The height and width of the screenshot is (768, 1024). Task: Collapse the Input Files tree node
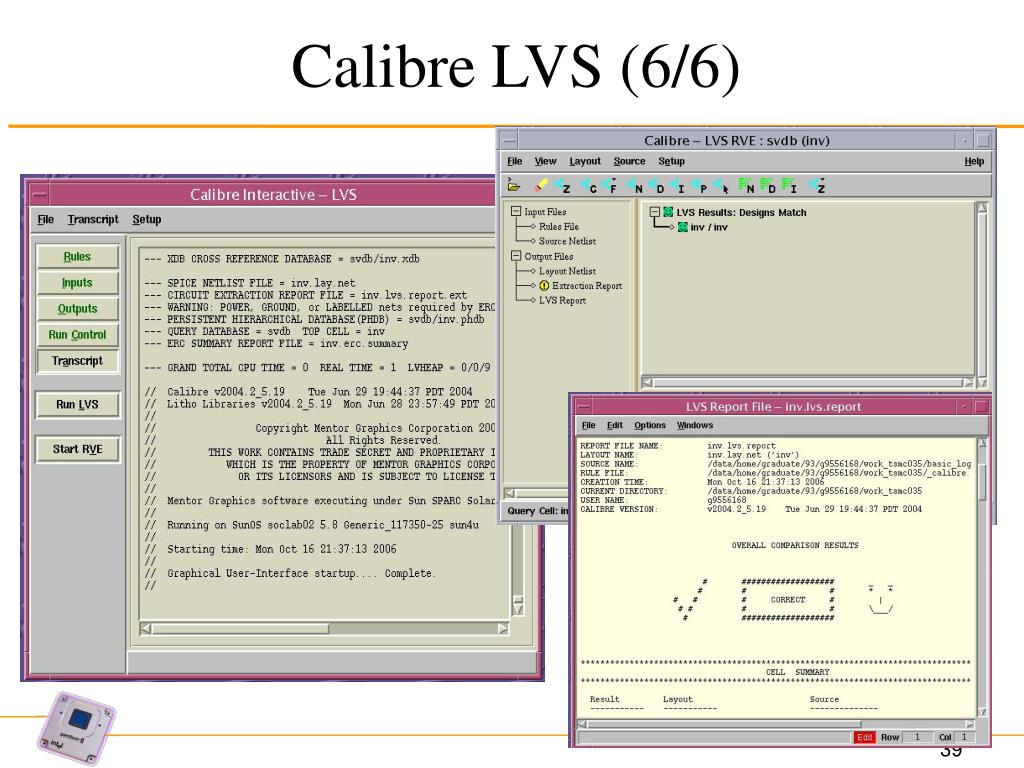point(516,211)
